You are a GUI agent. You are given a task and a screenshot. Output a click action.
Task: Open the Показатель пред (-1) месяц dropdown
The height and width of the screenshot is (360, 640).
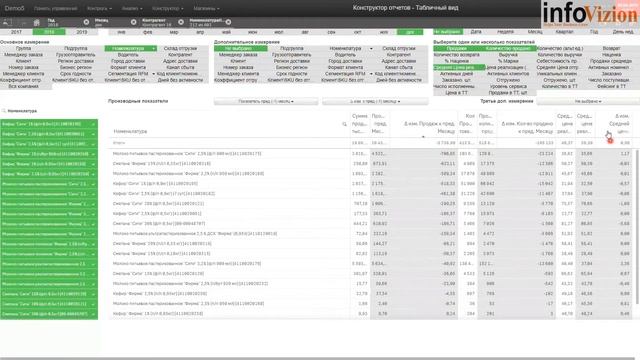(x=266, y=101)
